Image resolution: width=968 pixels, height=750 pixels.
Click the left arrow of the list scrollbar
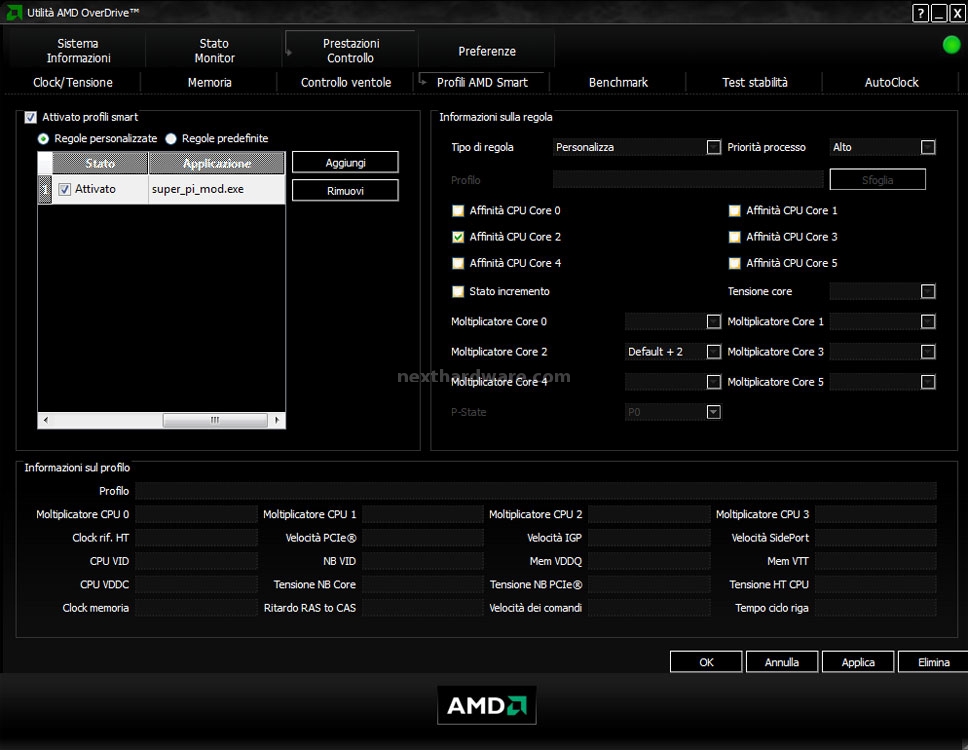pyautogui.click(x=45, y=420)
